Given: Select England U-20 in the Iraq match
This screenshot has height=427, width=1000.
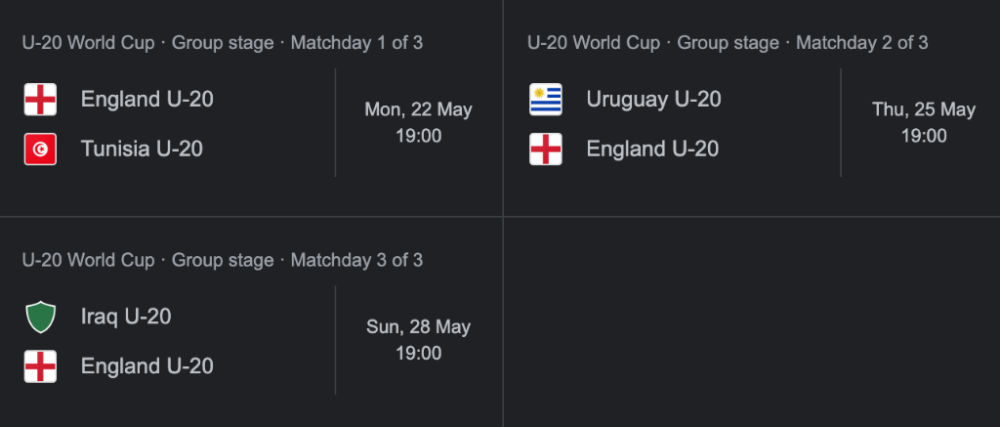Looking at the screenshot, I should click(147, 366).
